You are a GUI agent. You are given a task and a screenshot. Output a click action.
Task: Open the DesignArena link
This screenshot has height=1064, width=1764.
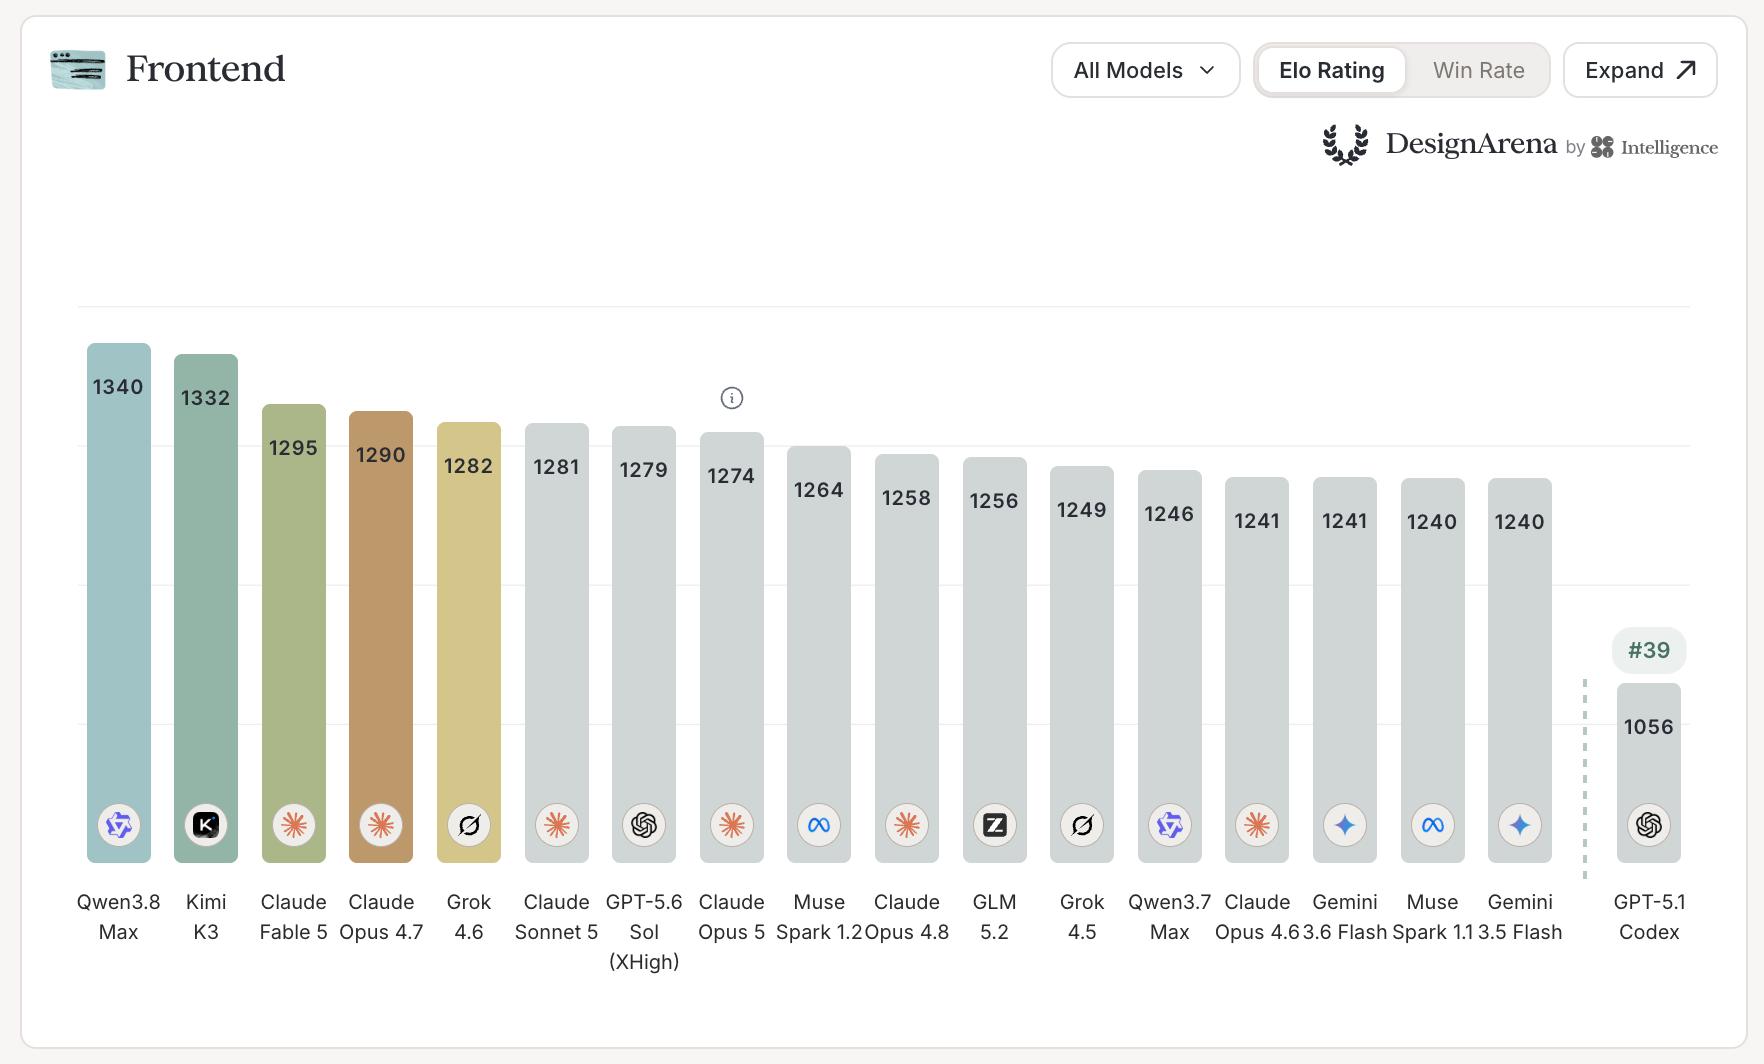coord(1471,144)
